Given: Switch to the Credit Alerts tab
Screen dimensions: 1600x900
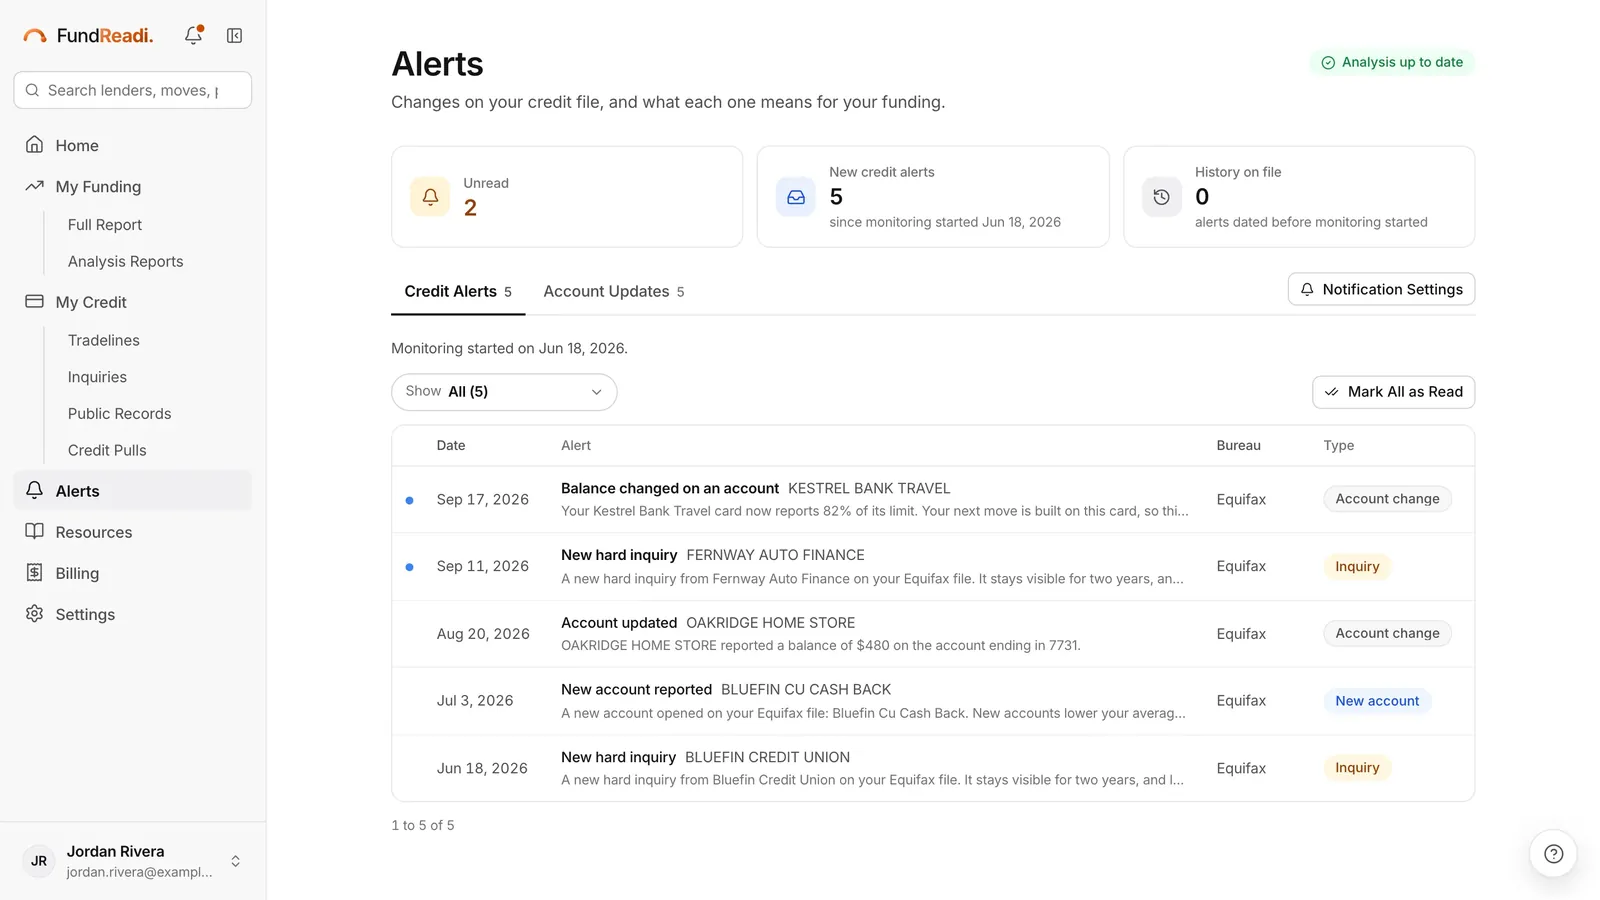Looking at the screenshot, I should coord(458,292).
